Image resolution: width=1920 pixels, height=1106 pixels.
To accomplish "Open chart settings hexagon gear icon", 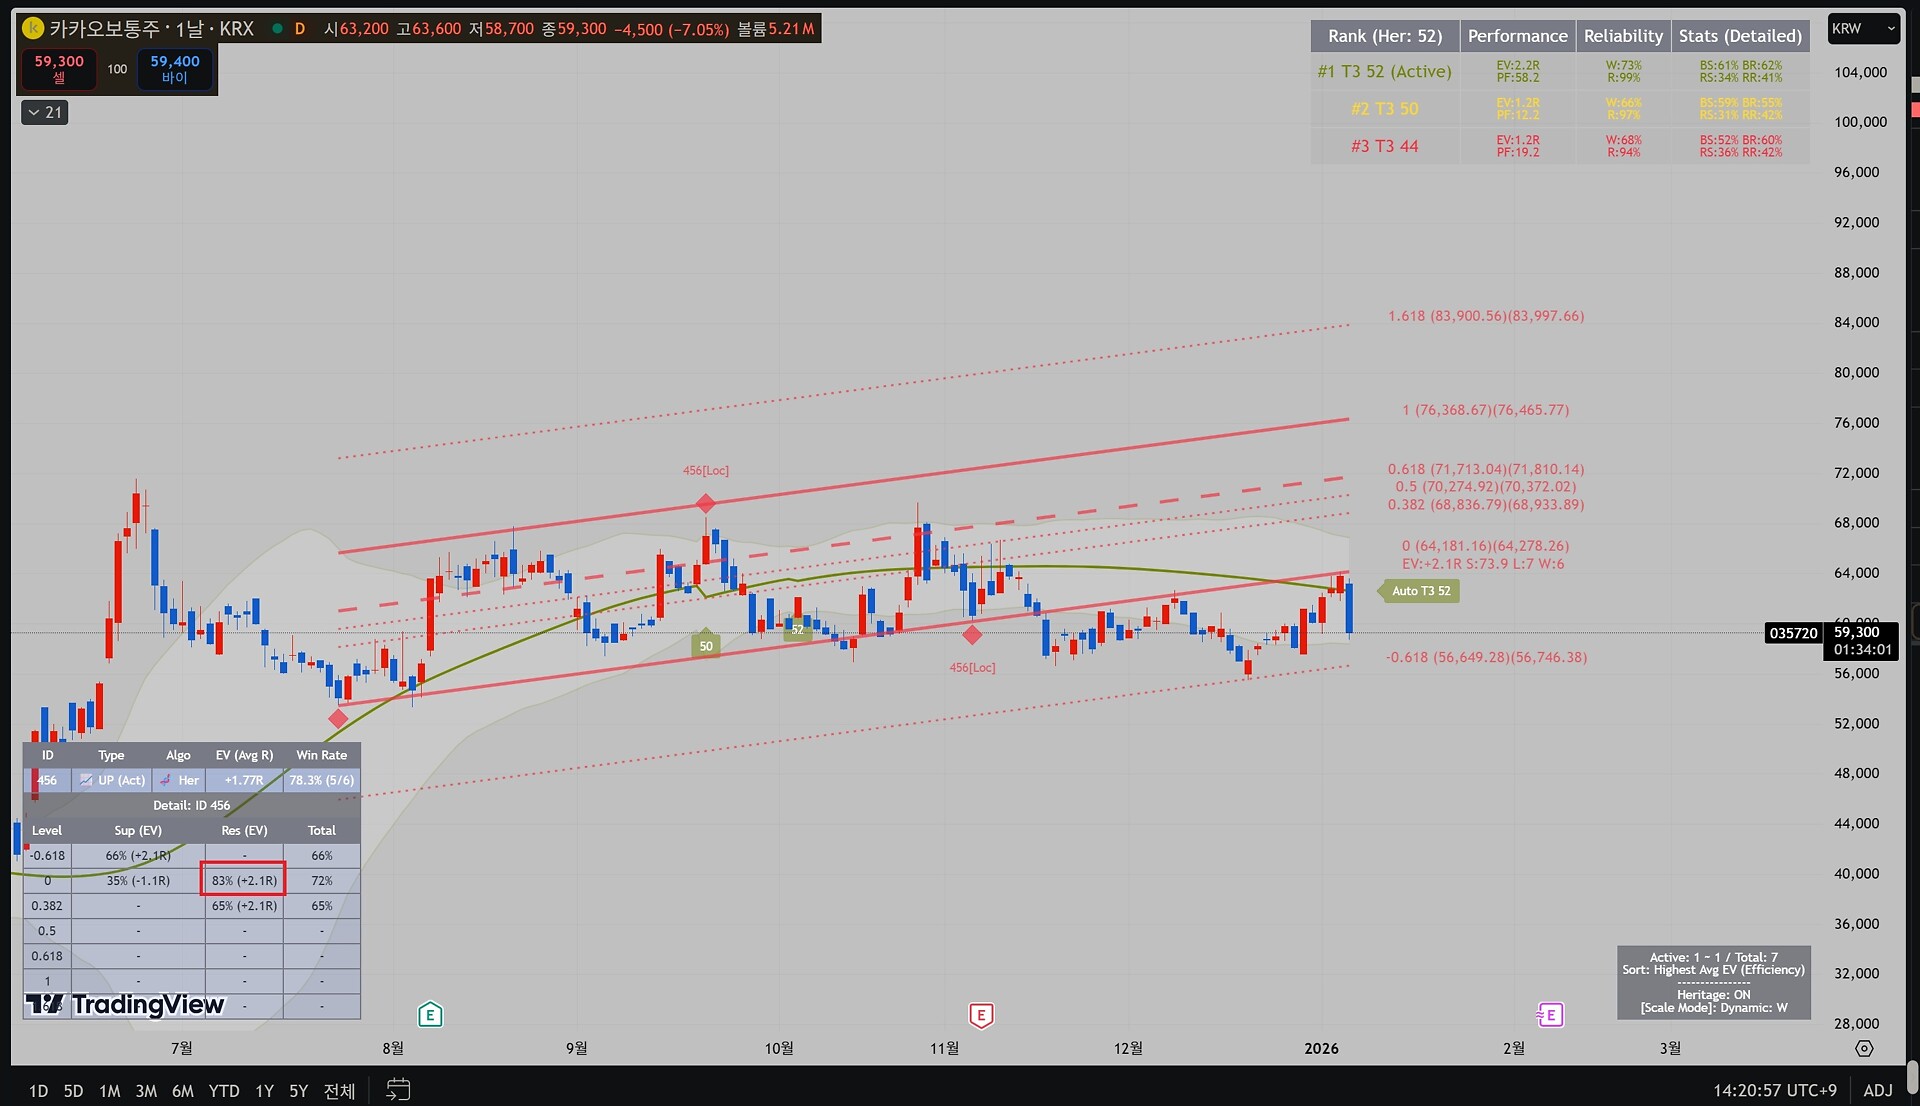I will (x=1864, y=1048).
